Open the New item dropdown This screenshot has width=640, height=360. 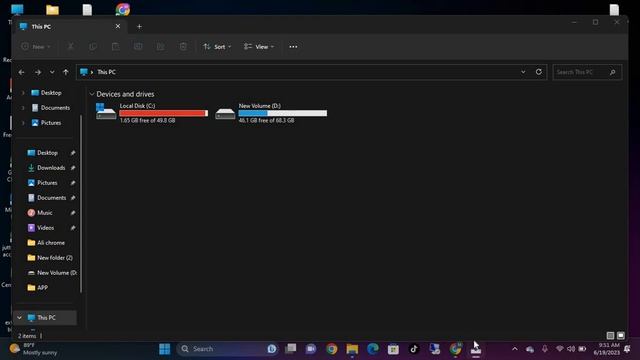36,47
